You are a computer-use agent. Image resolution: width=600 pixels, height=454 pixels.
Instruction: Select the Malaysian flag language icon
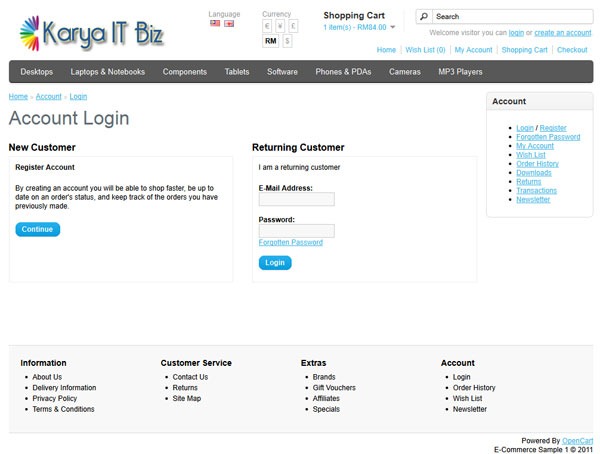215,24
